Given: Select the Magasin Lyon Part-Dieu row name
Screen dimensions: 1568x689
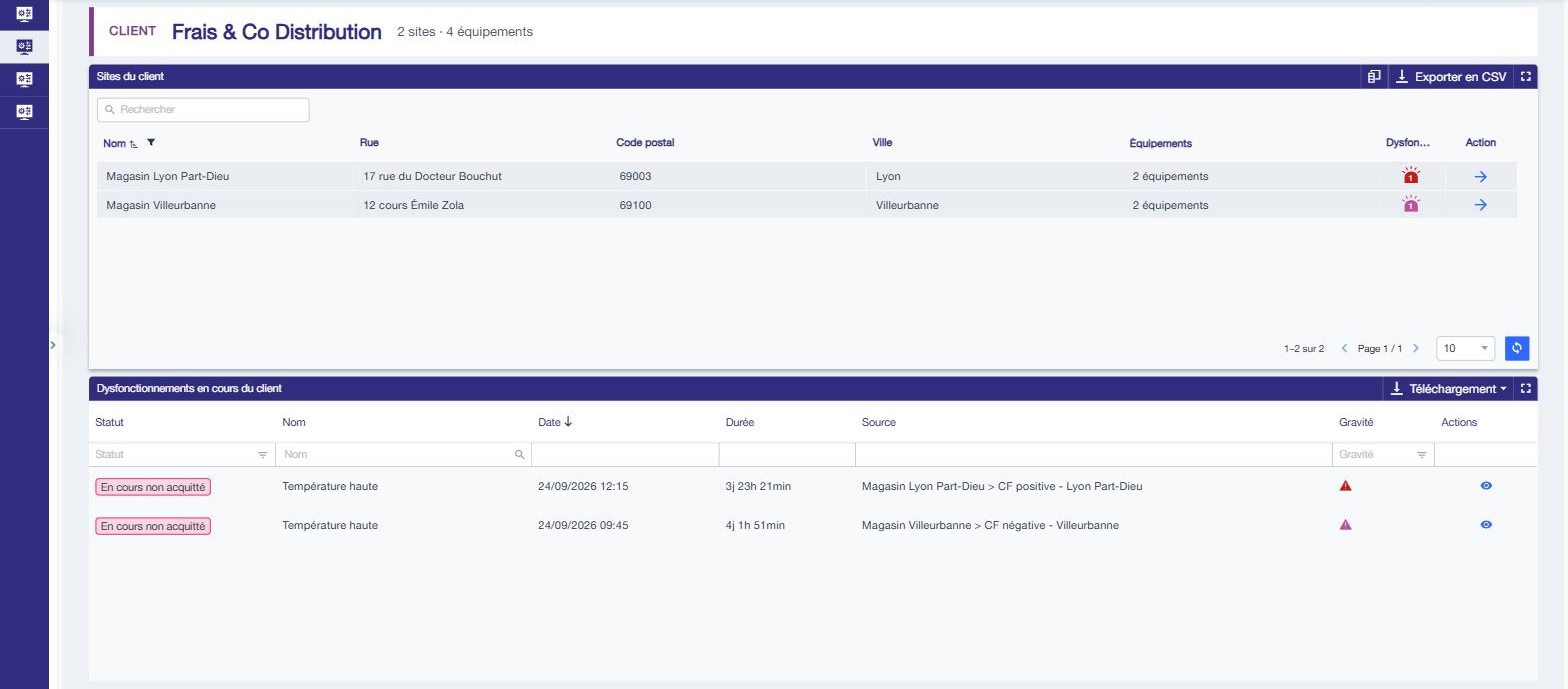Looking at the screenshot, I should [168, 176].
